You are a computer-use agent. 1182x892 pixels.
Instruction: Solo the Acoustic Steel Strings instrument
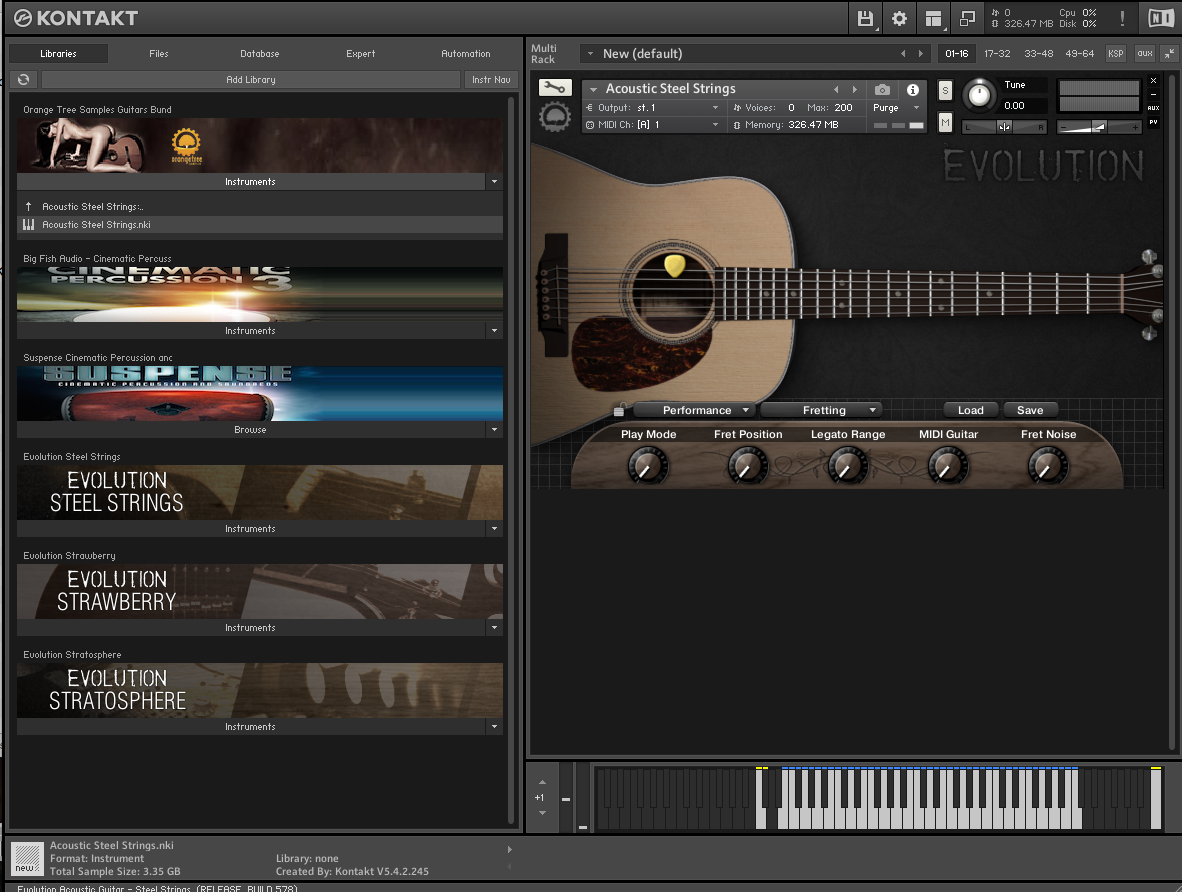pyautogui.click(x=945, y=91)
